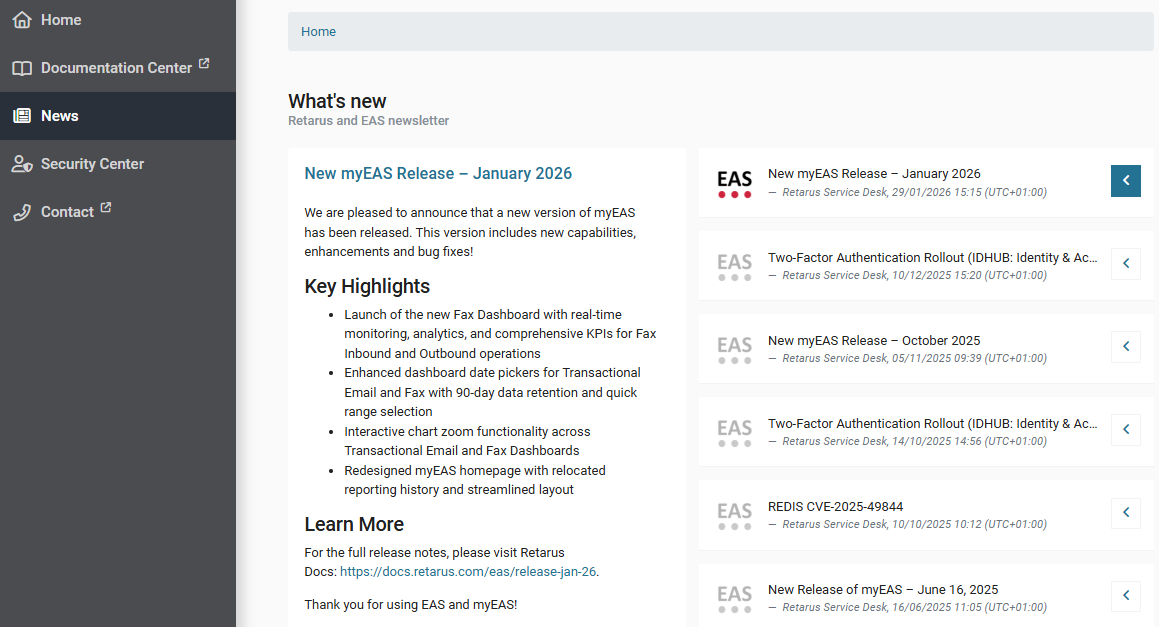
Task: Click the Home breadcrumb link
Action: click(318, 32)
